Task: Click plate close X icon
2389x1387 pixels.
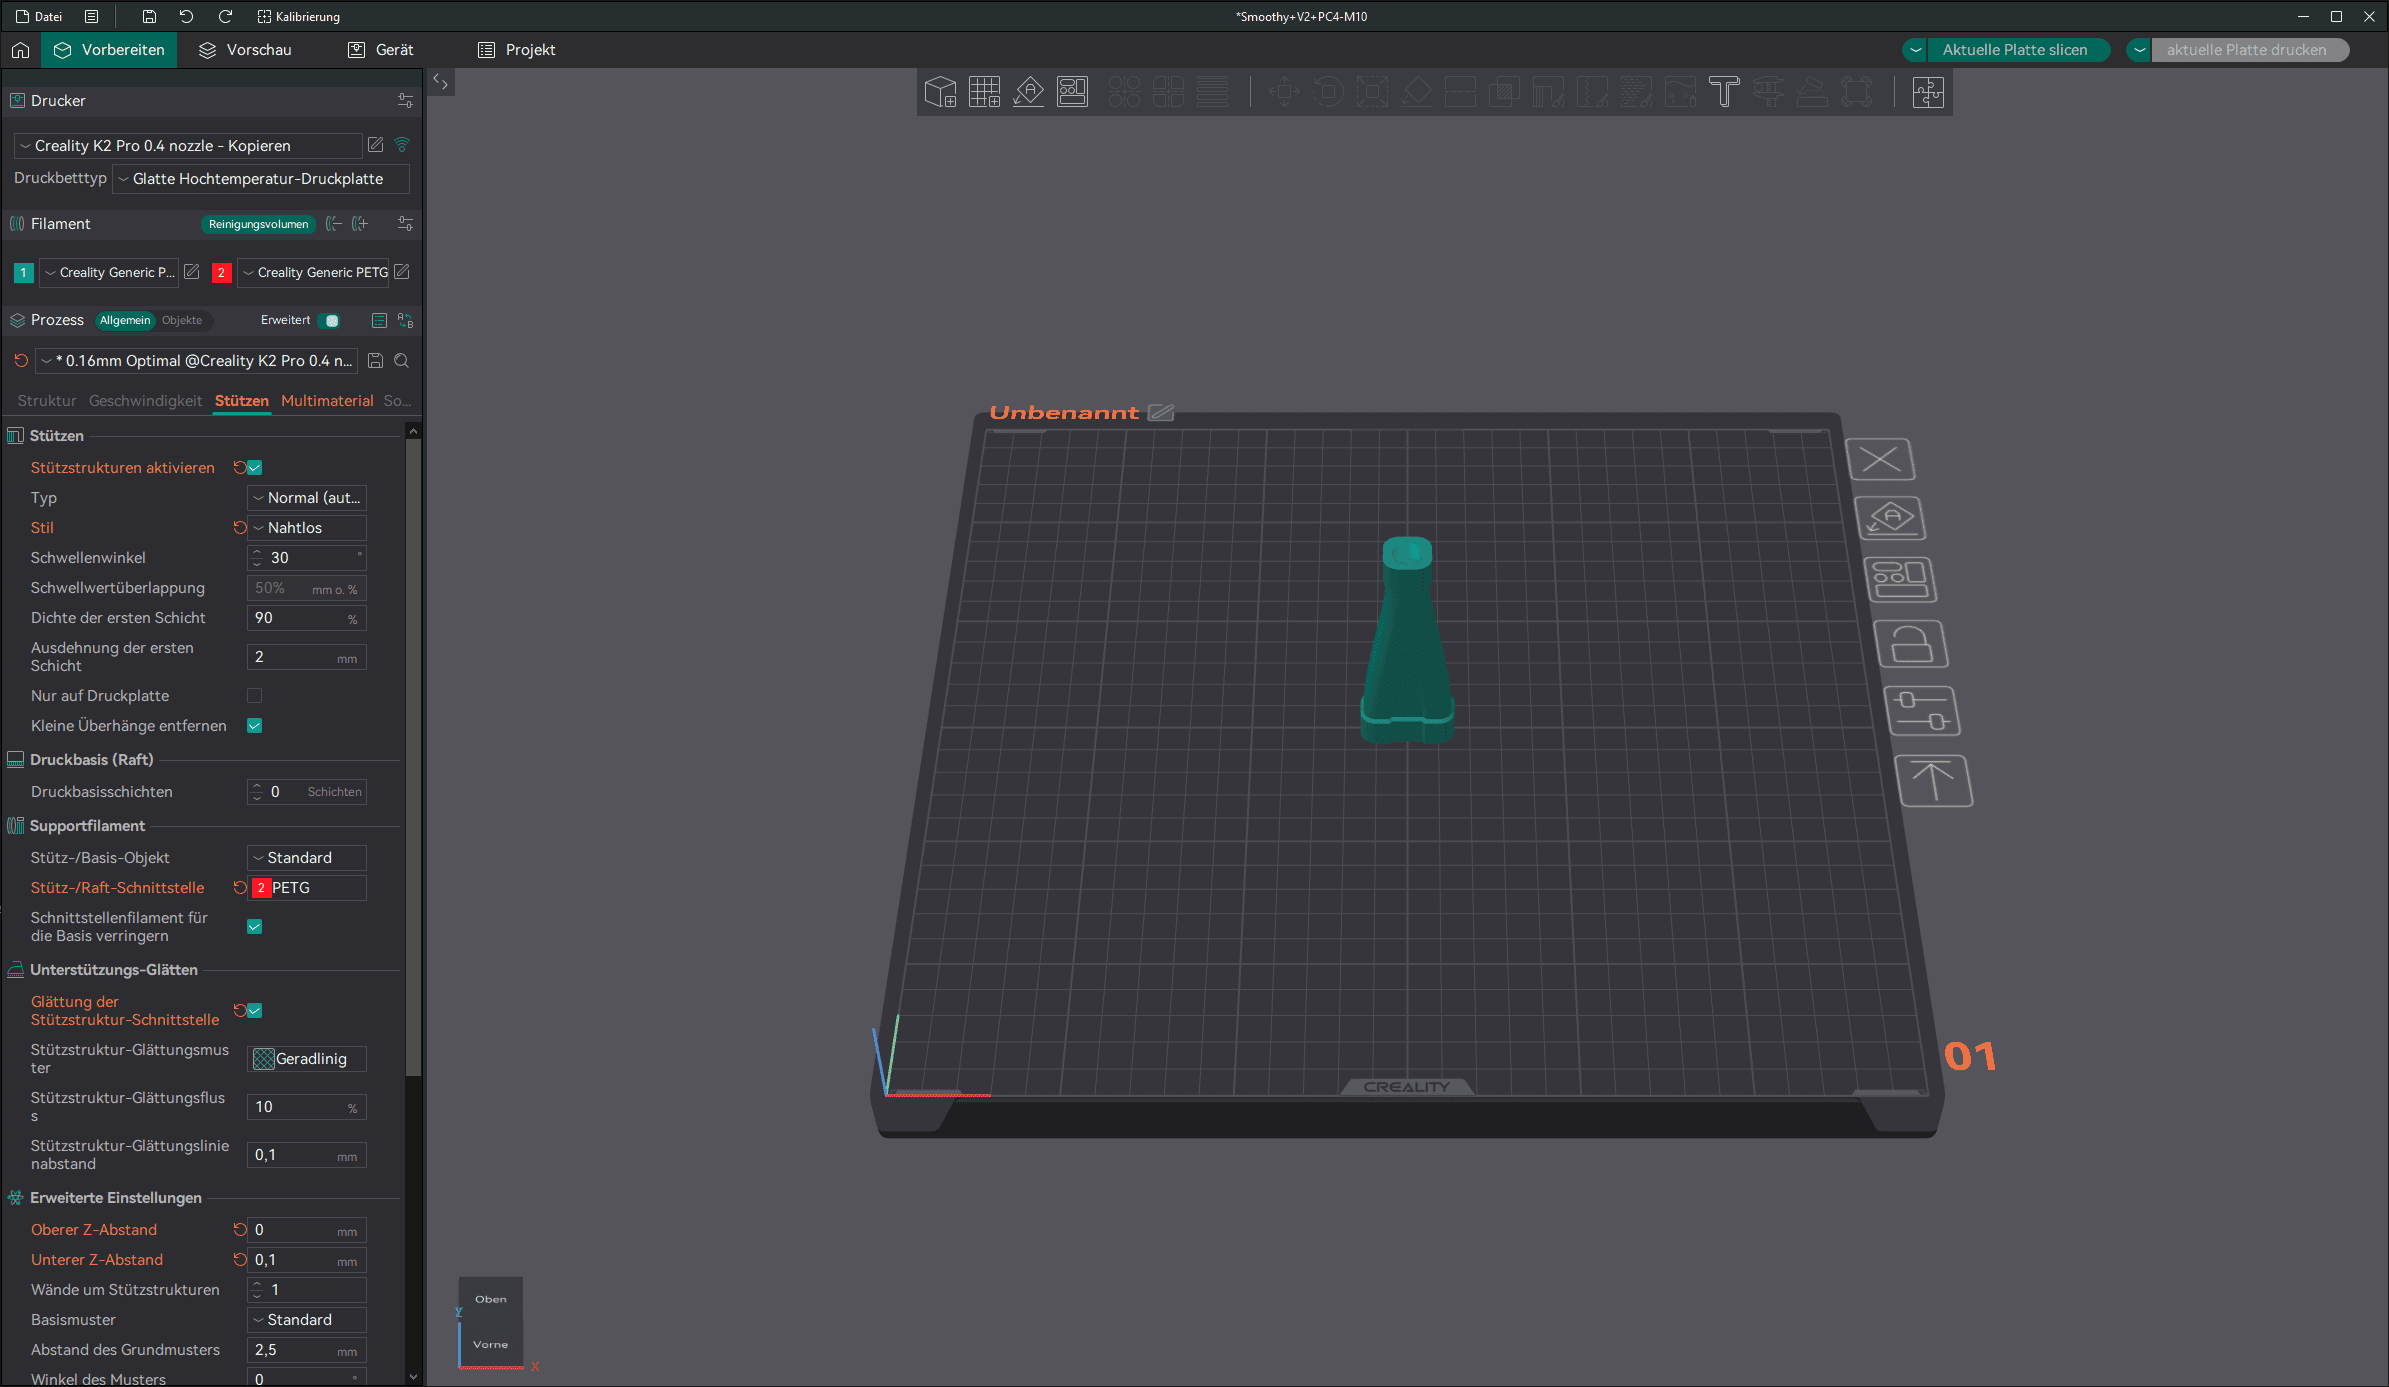Action: tap(1880, 460)
